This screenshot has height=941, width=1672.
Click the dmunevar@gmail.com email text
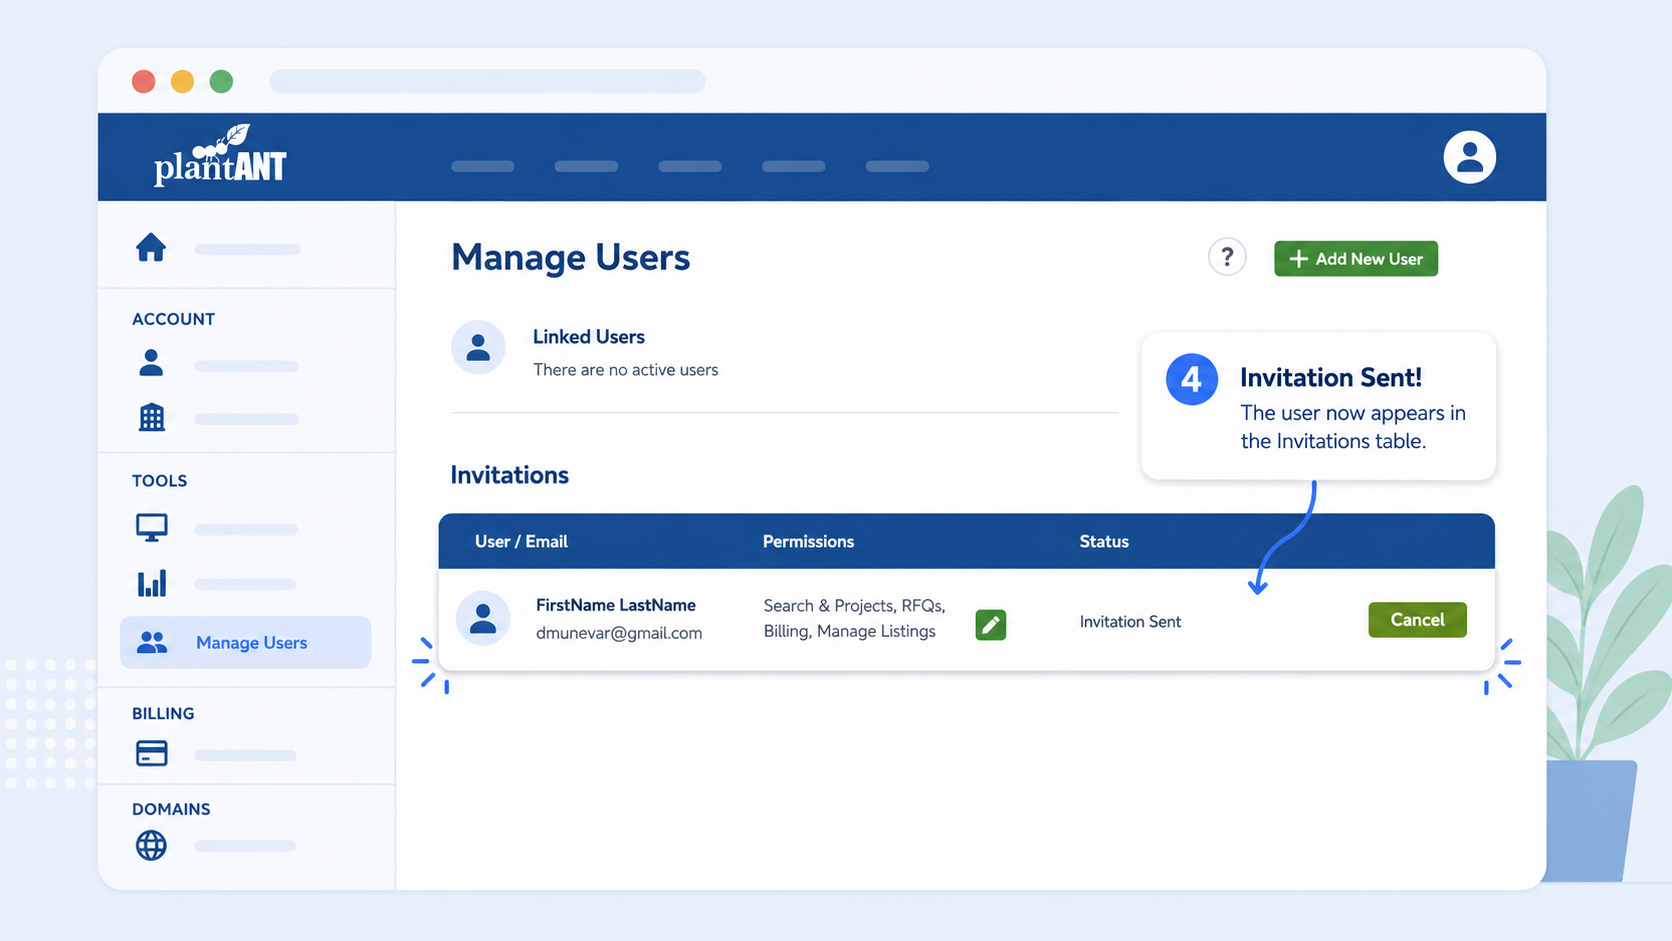pyautogui.click(x=619, y=633)
